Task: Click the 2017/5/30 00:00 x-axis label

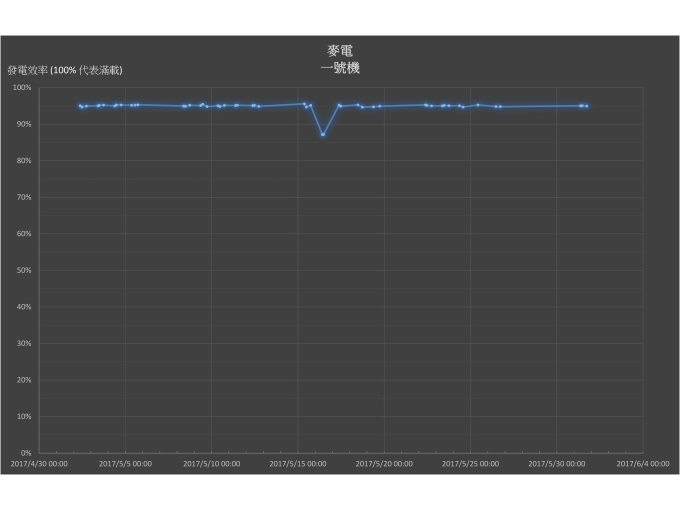Action: click(x=555, y=464)
